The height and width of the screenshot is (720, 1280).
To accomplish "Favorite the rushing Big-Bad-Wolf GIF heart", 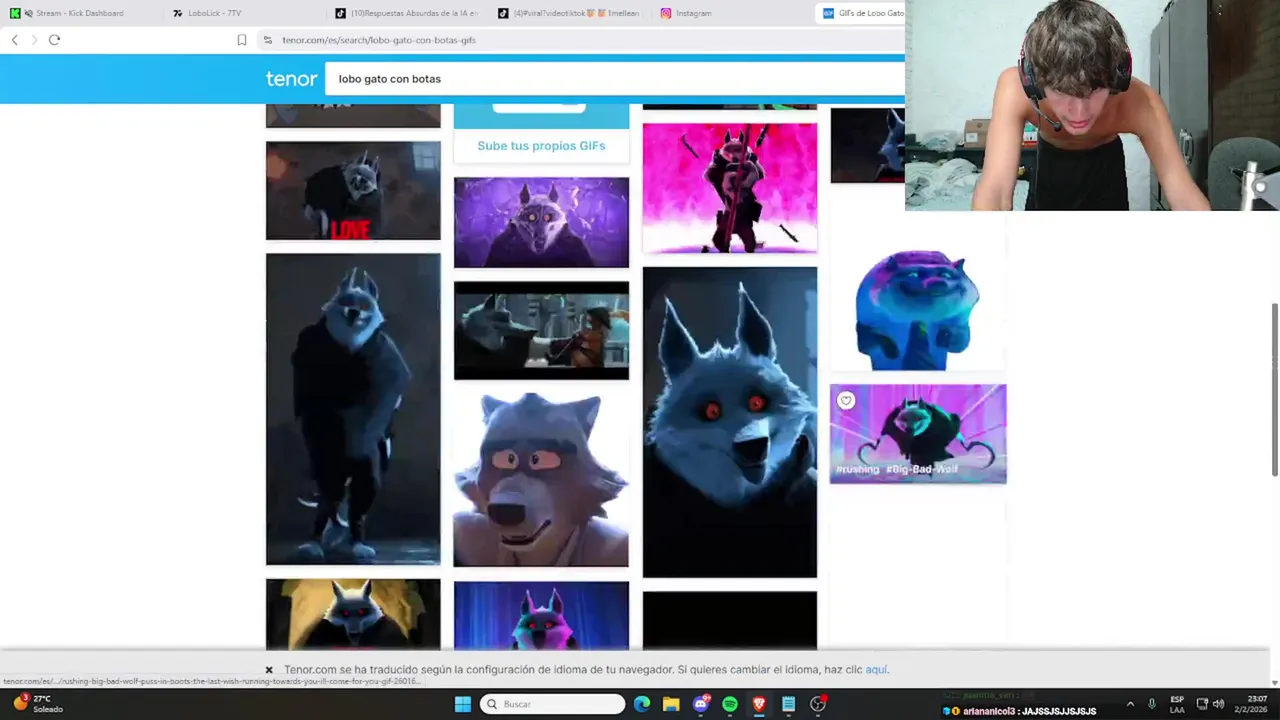I will [x=846, y=401].
